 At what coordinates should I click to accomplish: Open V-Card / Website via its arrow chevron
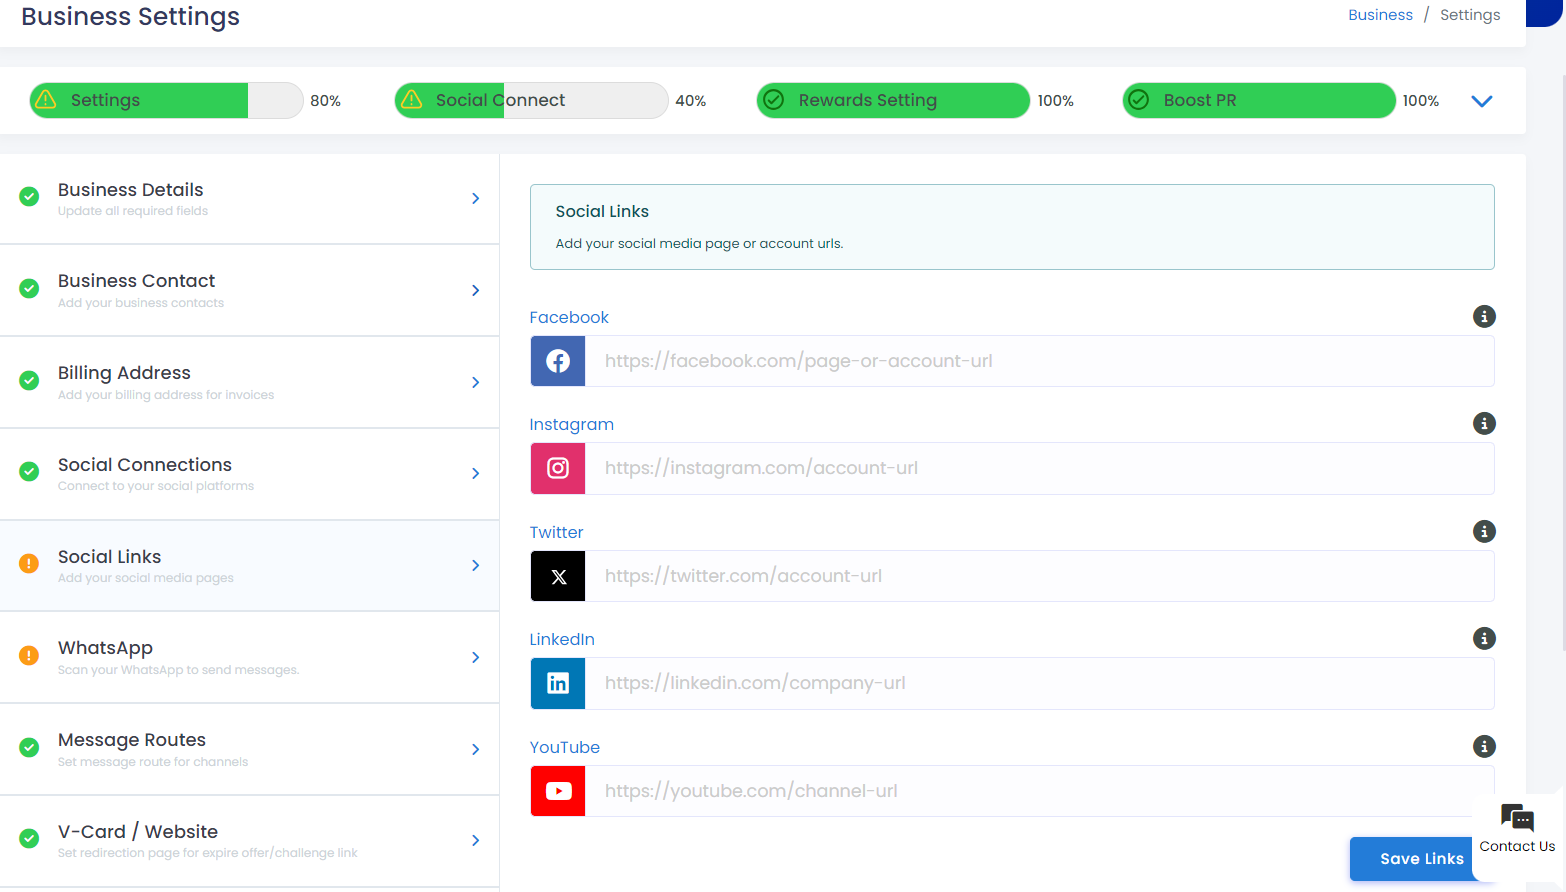point(476,841)
